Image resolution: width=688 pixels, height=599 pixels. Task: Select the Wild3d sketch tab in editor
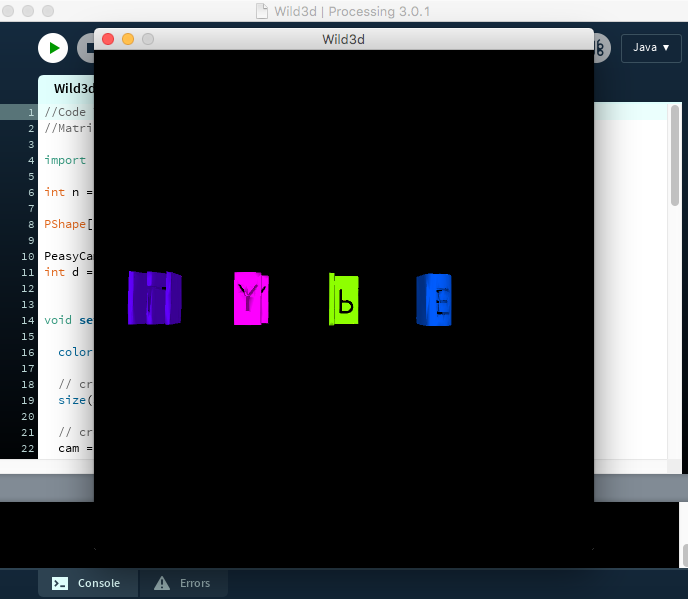tap(68, 89)
